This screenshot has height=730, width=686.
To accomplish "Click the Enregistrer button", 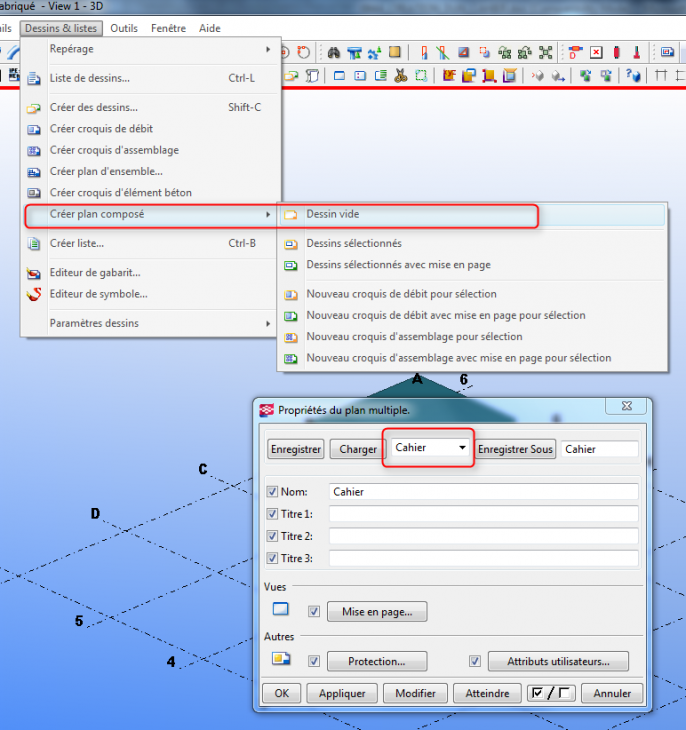I will [296, 449].
